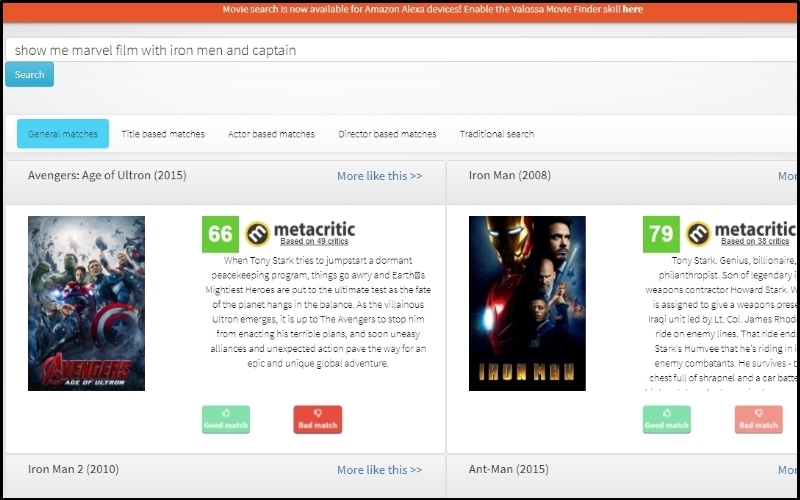The height and width of the screenshot is (500, 800).
Task: Mark Age of Ultron as Bad match
Action: point(318,419)
